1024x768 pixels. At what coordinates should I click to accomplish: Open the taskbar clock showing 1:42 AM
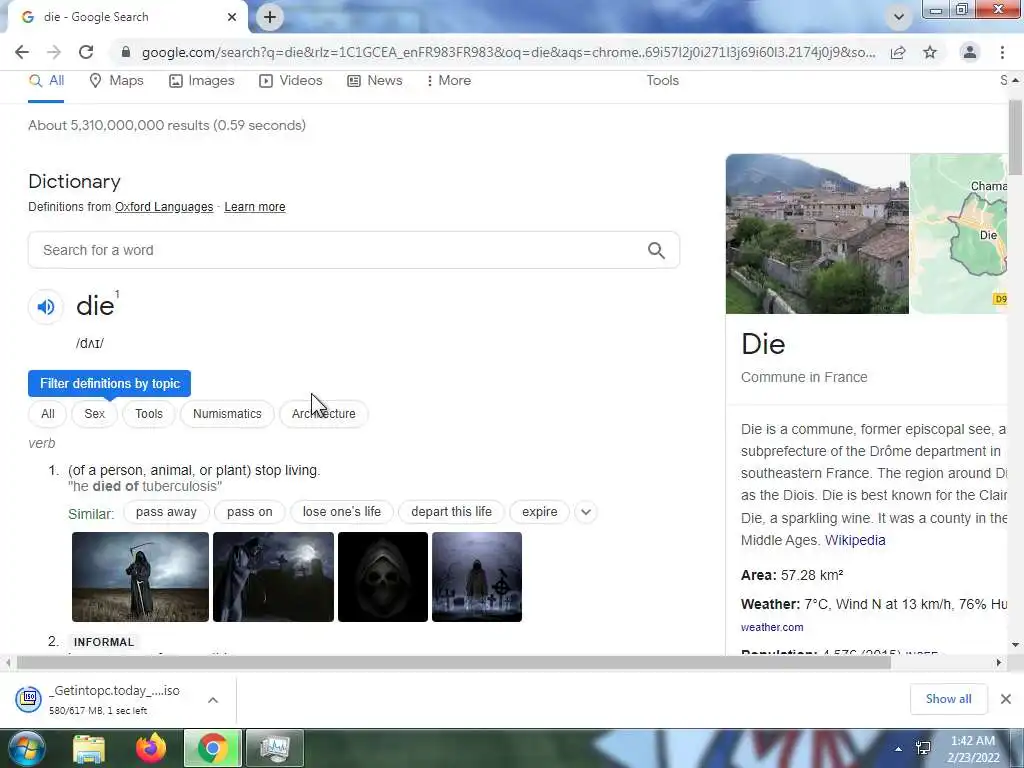[973, 749]
